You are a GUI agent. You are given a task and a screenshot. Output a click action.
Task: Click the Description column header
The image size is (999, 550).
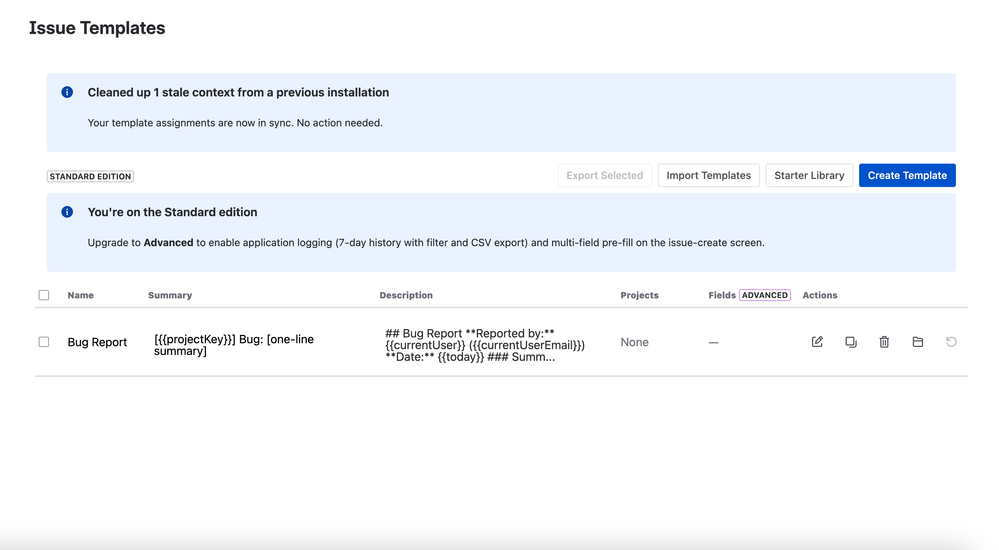coord(406,295)
